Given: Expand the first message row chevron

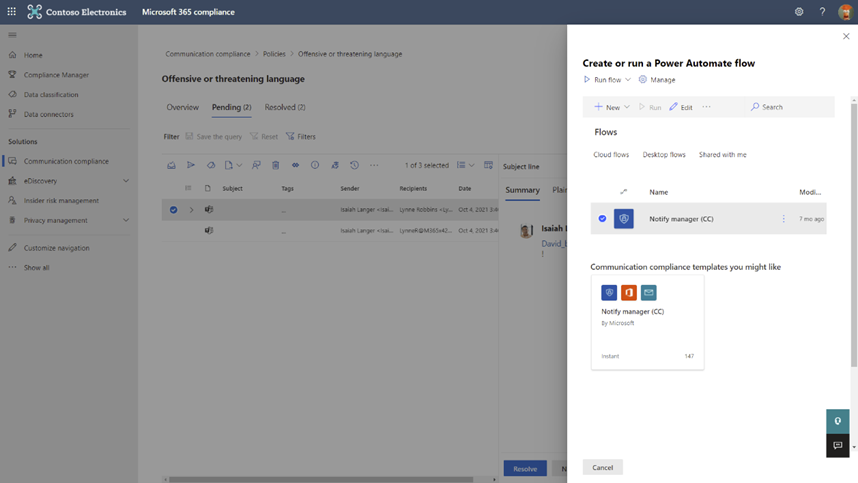Looking at the screenshot, I should (192, 210).
